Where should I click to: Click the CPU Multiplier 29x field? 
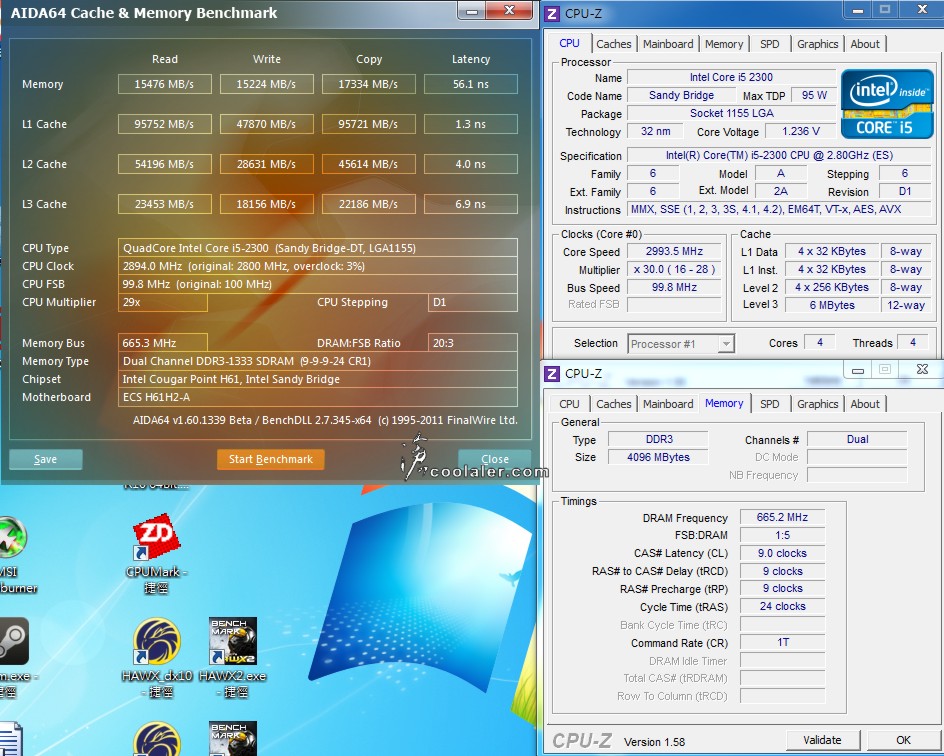coord(163,302)
